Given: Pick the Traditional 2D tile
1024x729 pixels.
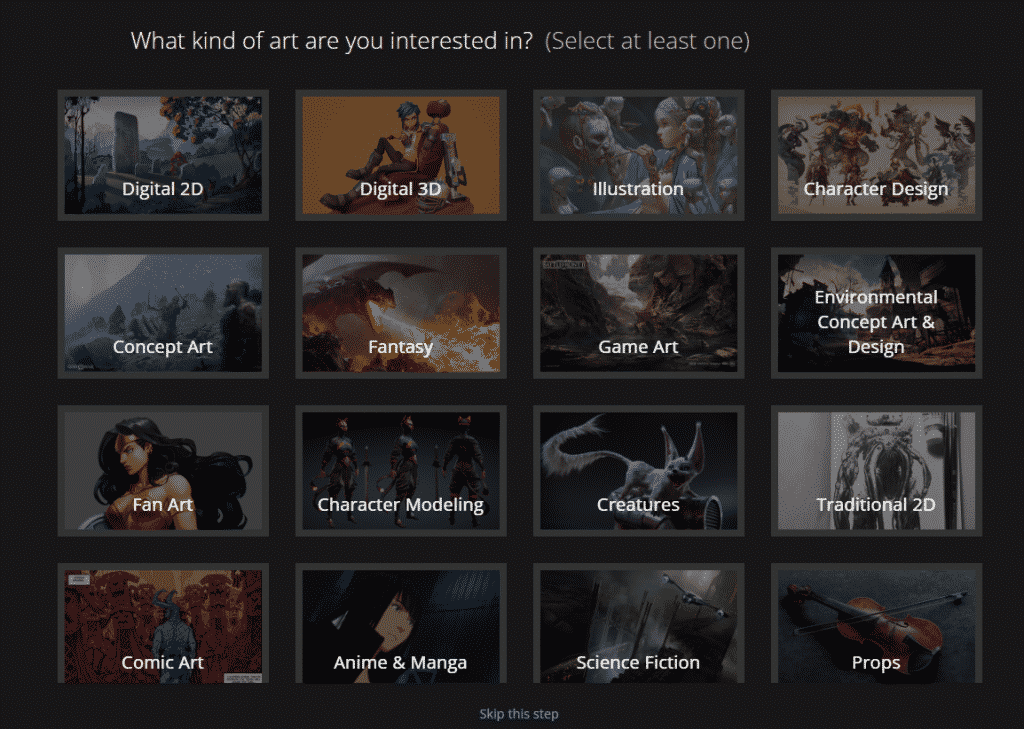Looking at the screenshot, I should (876, 471).
